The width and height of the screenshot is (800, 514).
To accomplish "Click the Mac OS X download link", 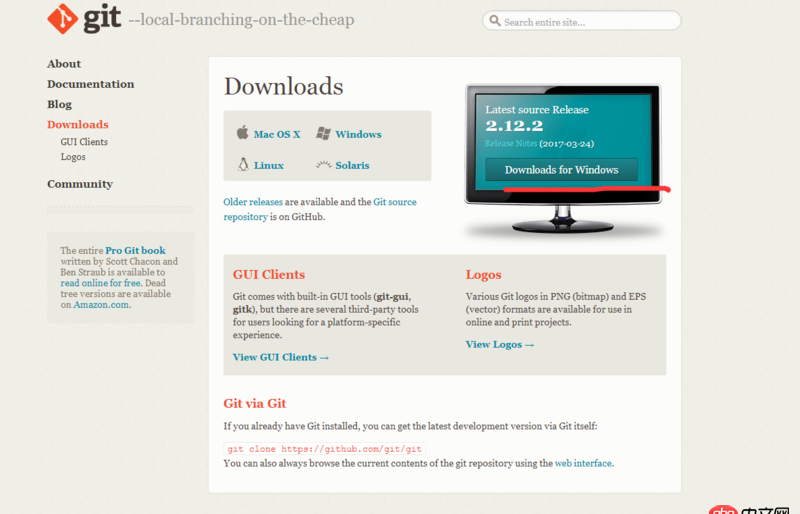I will coord(277,134).
